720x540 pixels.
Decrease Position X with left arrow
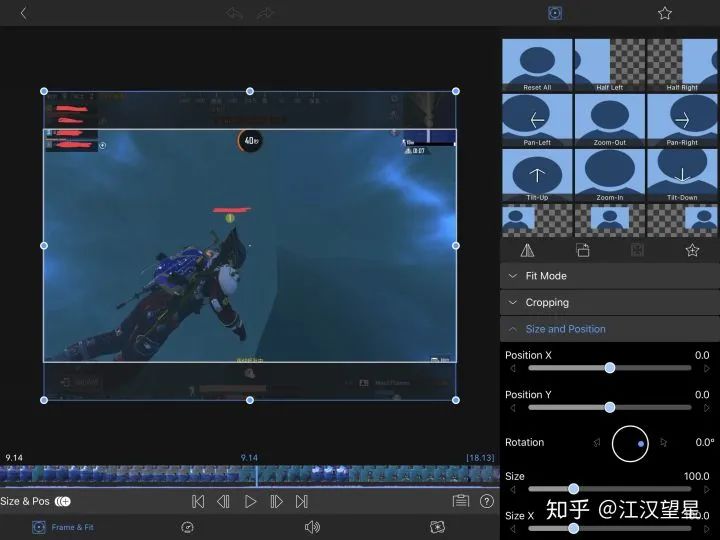point(513,368)
